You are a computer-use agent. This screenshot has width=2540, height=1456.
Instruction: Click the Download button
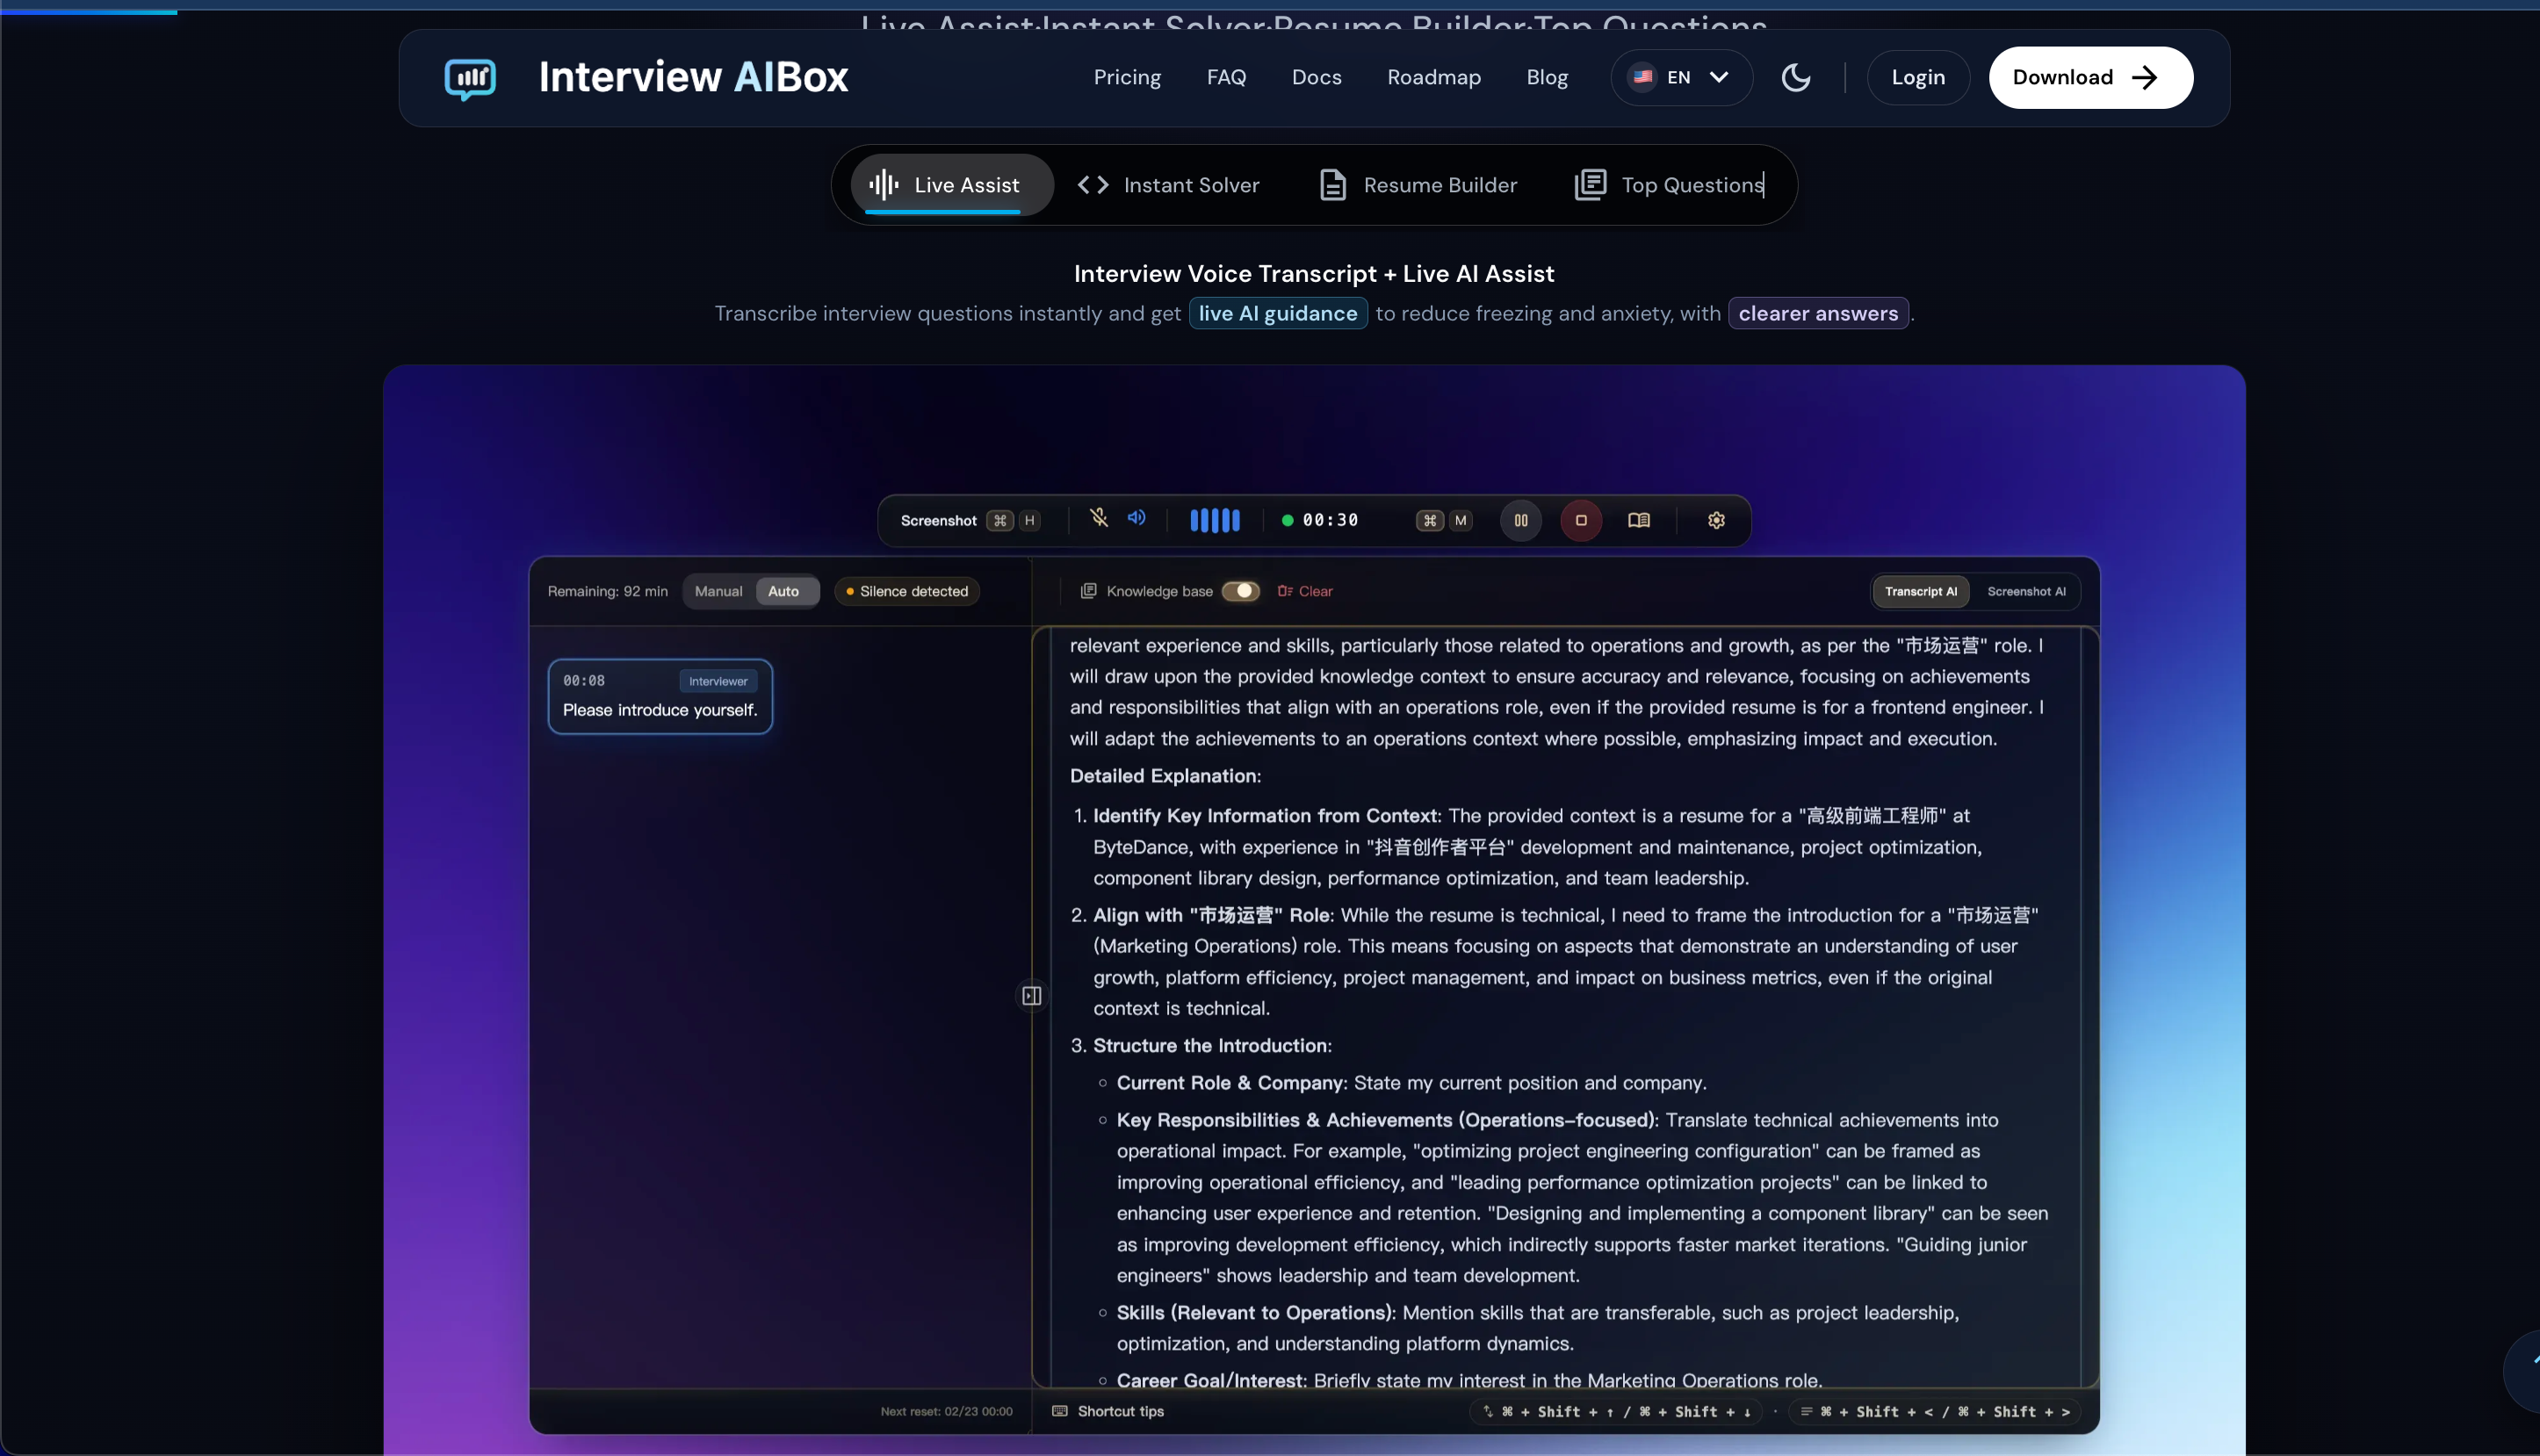click(x=2090, y=78)
